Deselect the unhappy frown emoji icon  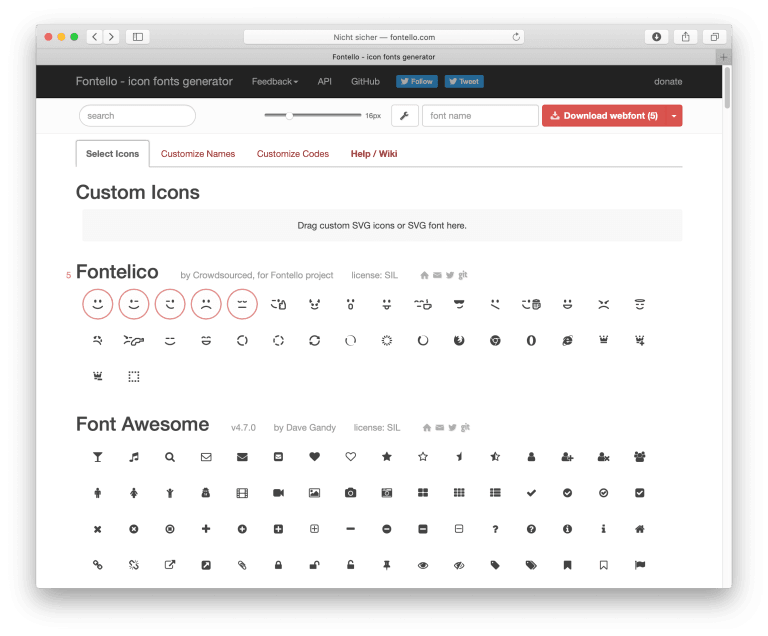[x=206, y=304]
